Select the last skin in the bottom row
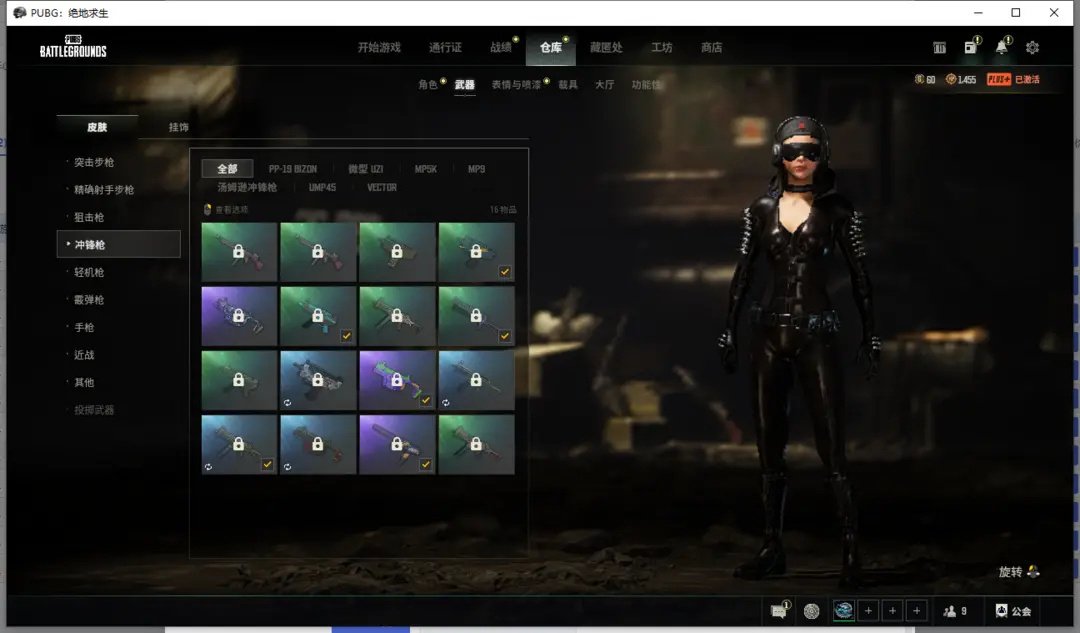Image resolution: width=1080 pixels, height=633 pixels. coord(477,444)
